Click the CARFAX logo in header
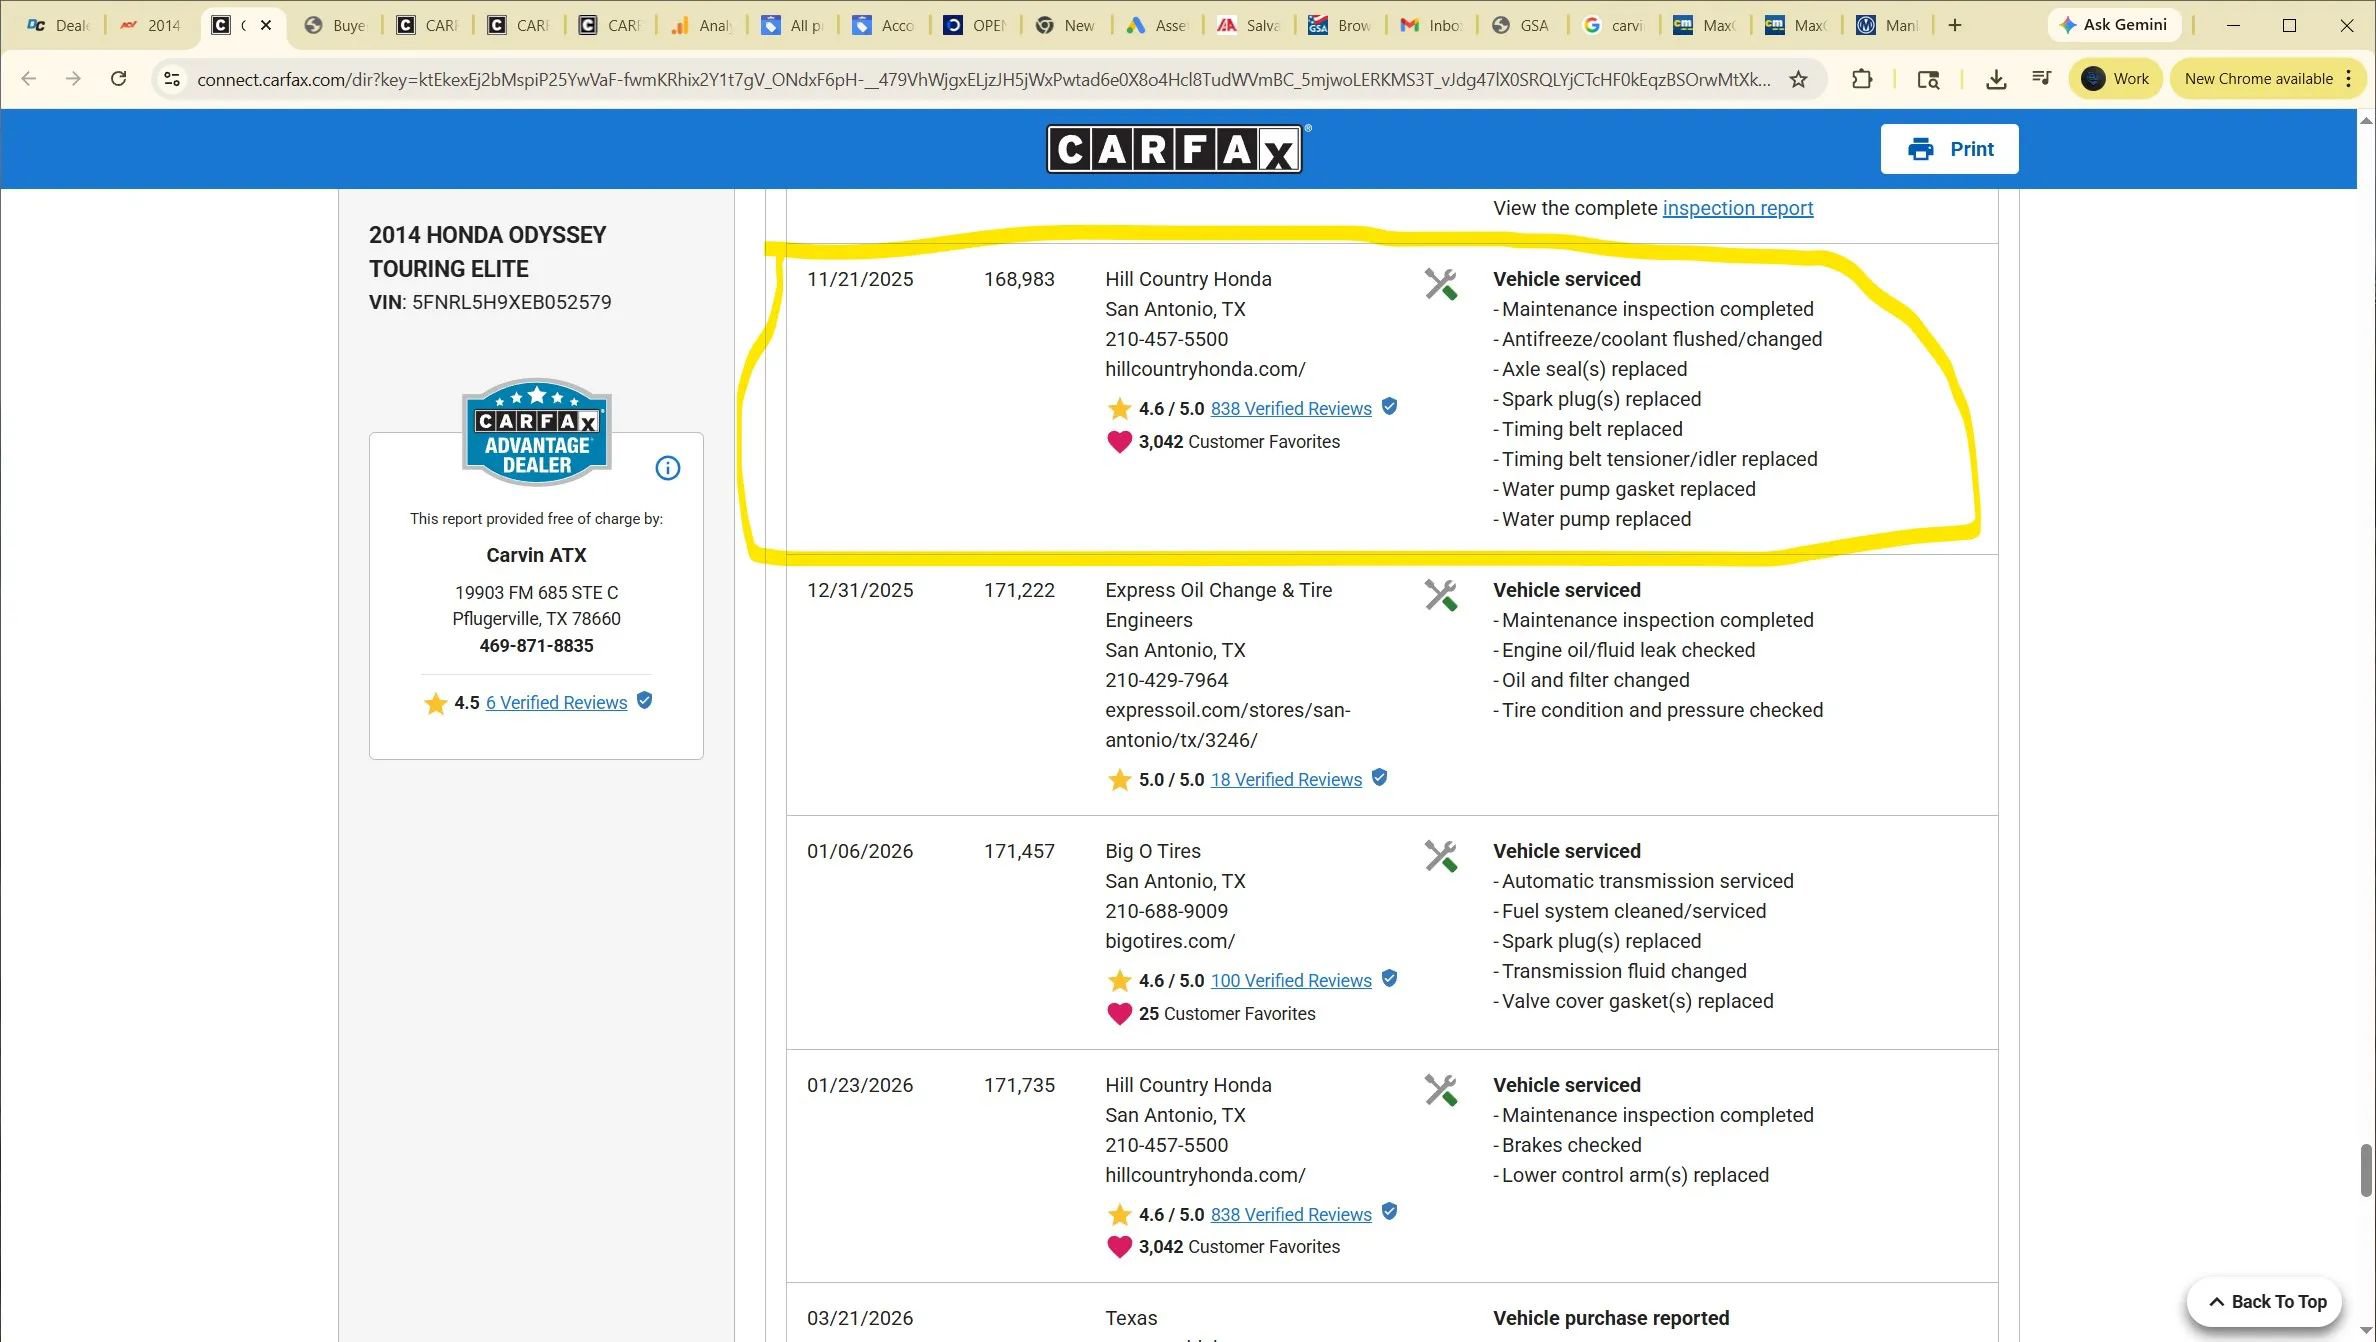 tap(1174, 150)
